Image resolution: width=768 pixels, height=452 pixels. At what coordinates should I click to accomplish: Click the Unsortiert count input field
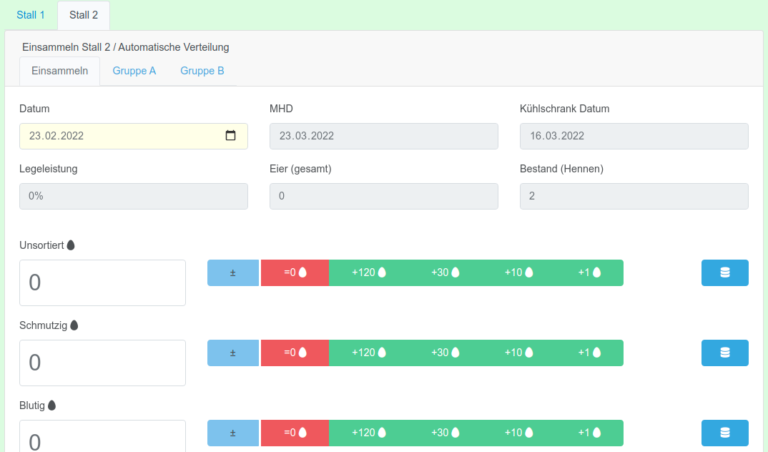(x=102, y=283)
